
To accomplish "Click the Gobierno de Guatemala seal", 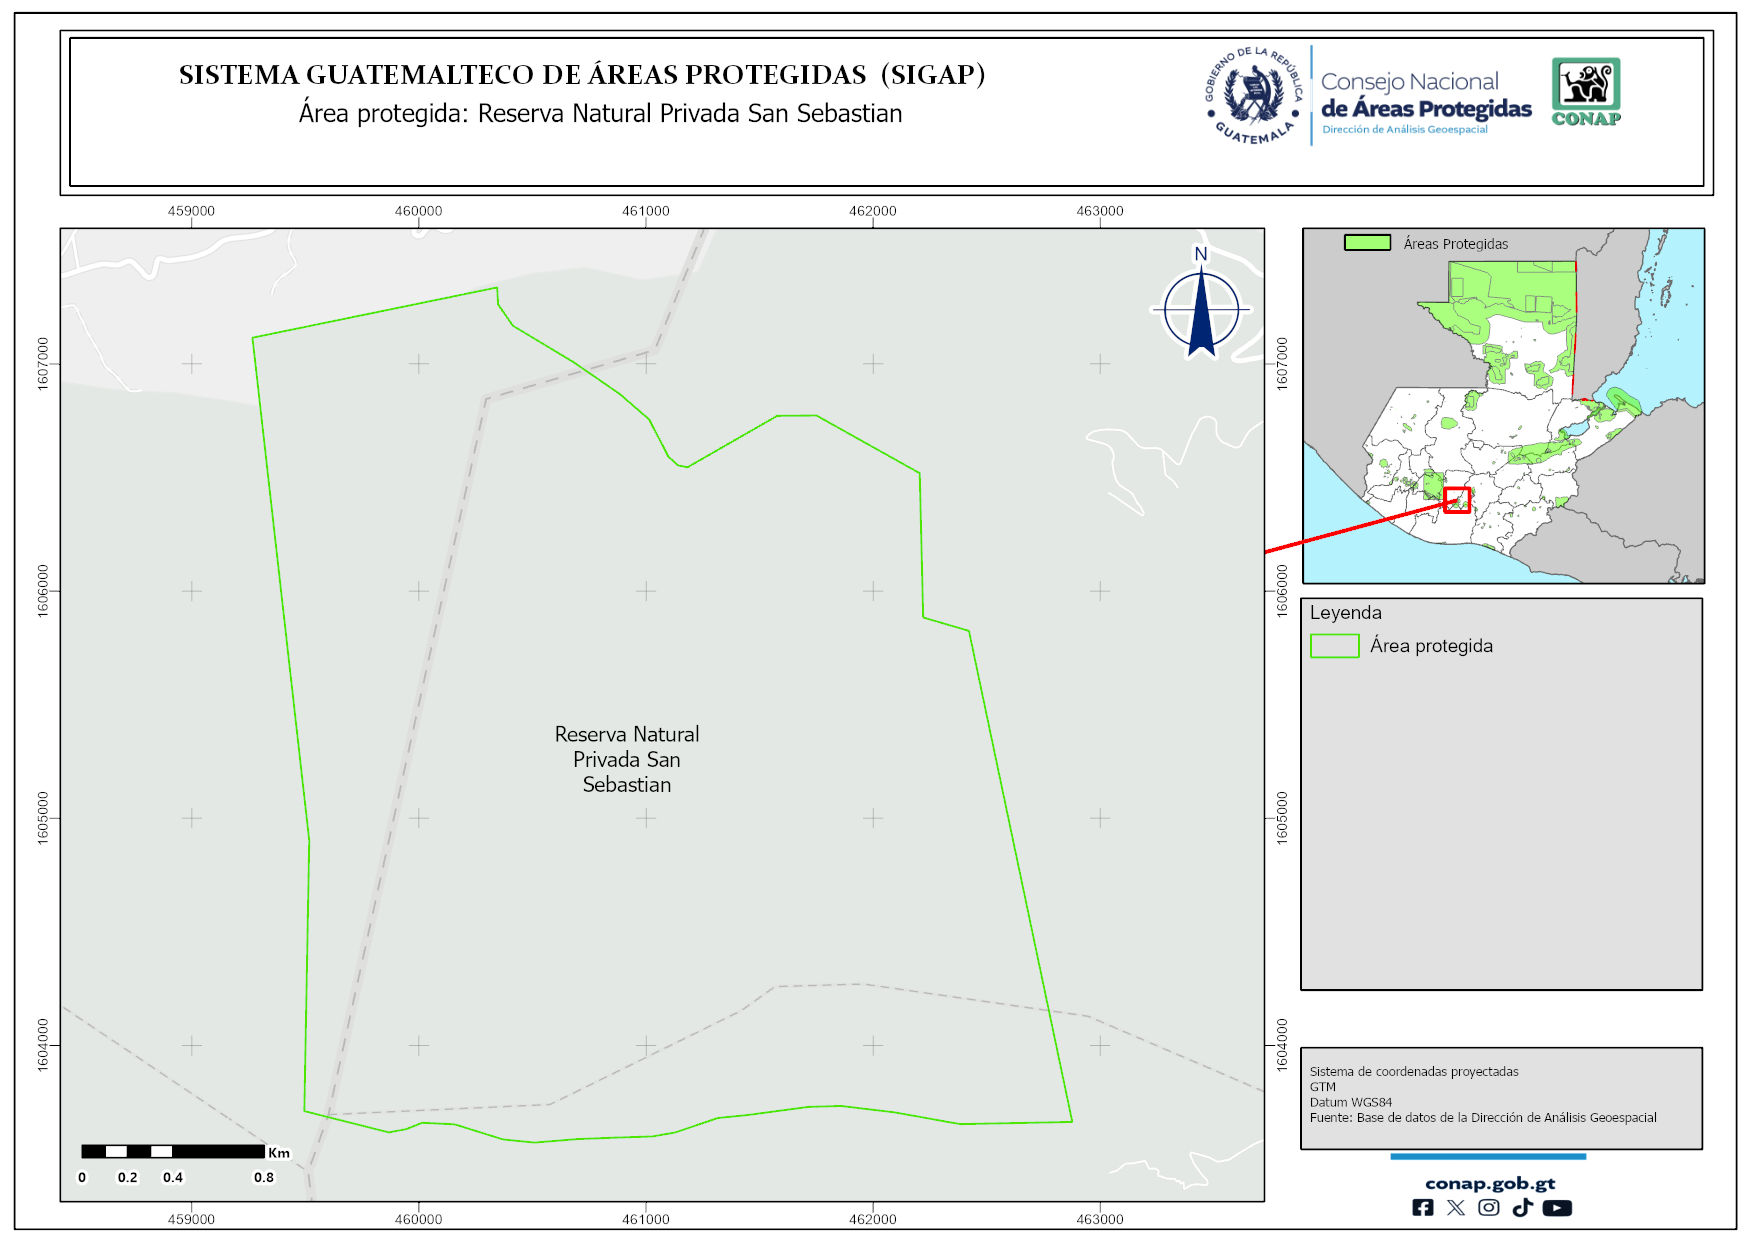I will [1253, 96].
